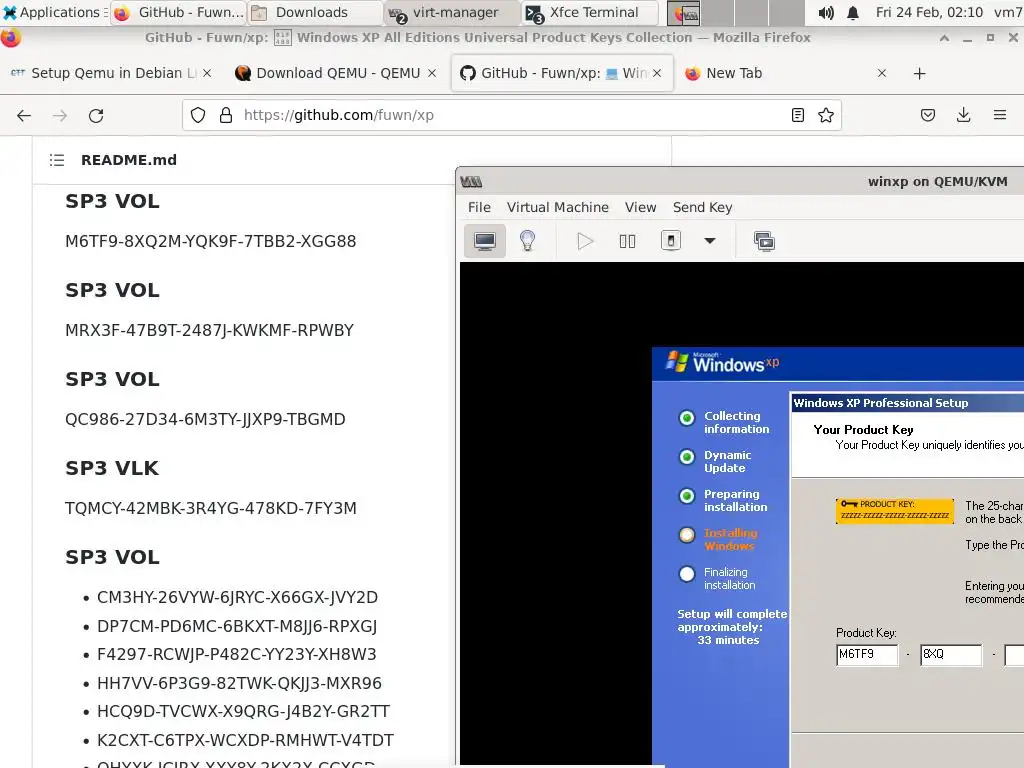The image size is (1024, 768).
Task: Open tracking protection shield icon
Action: pos(198,116)
